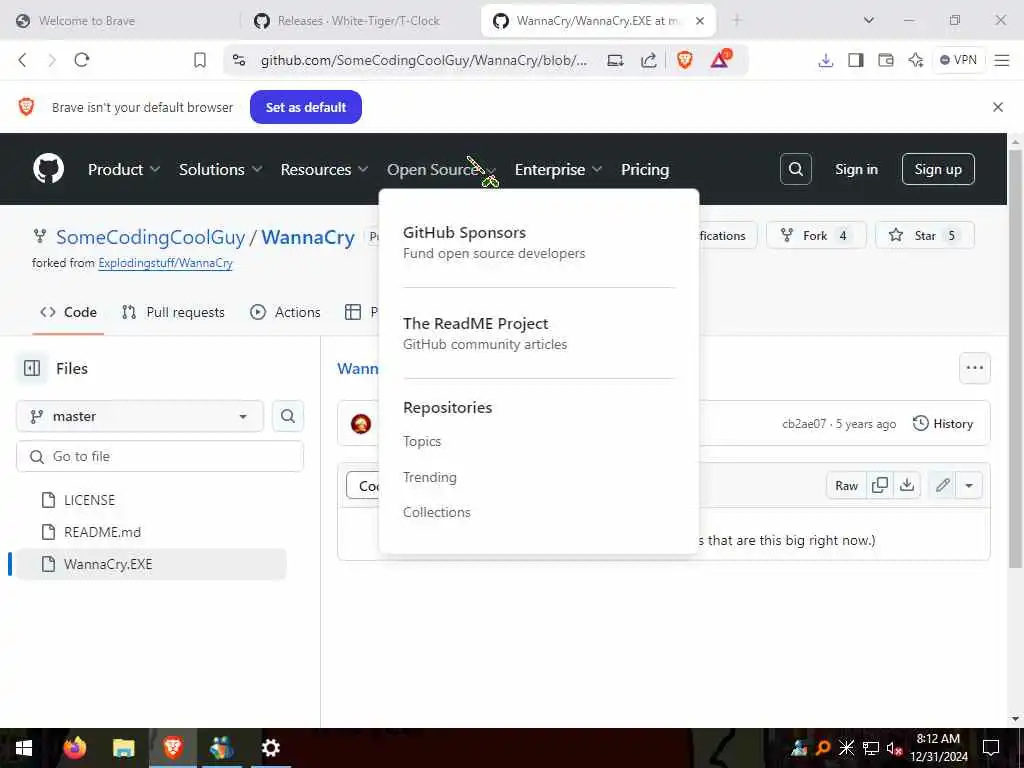Collapse the Open Source menu
Screen dimensions: 1024x768
[442, 169]
